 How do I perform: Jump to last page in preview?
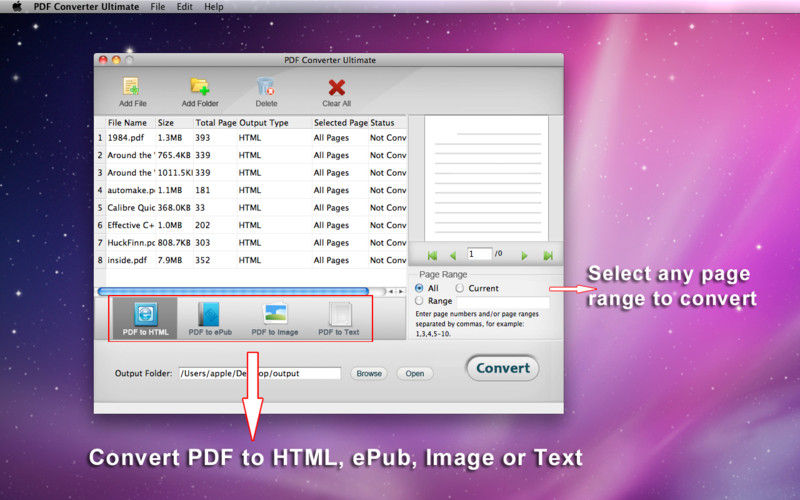pos(548,256)
